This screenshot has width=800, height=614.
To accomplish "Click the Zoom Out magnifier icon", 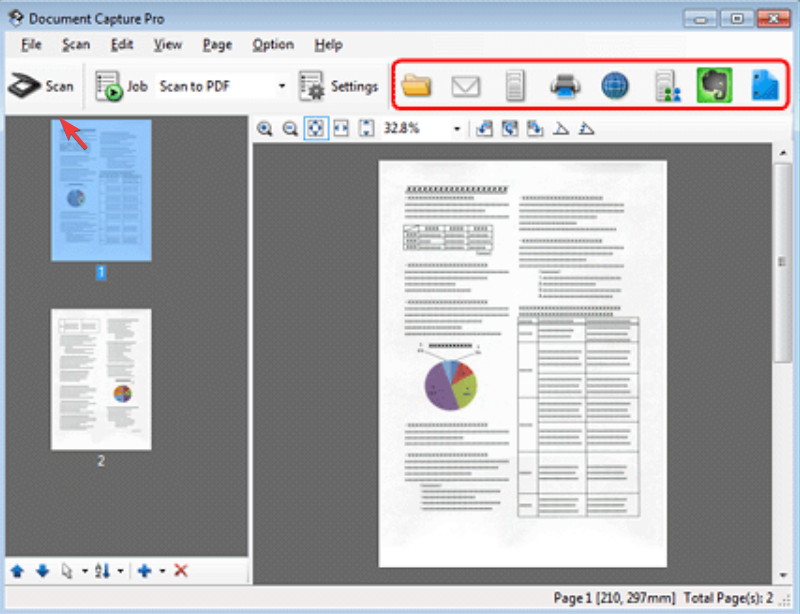I will [x=290, y=128].
